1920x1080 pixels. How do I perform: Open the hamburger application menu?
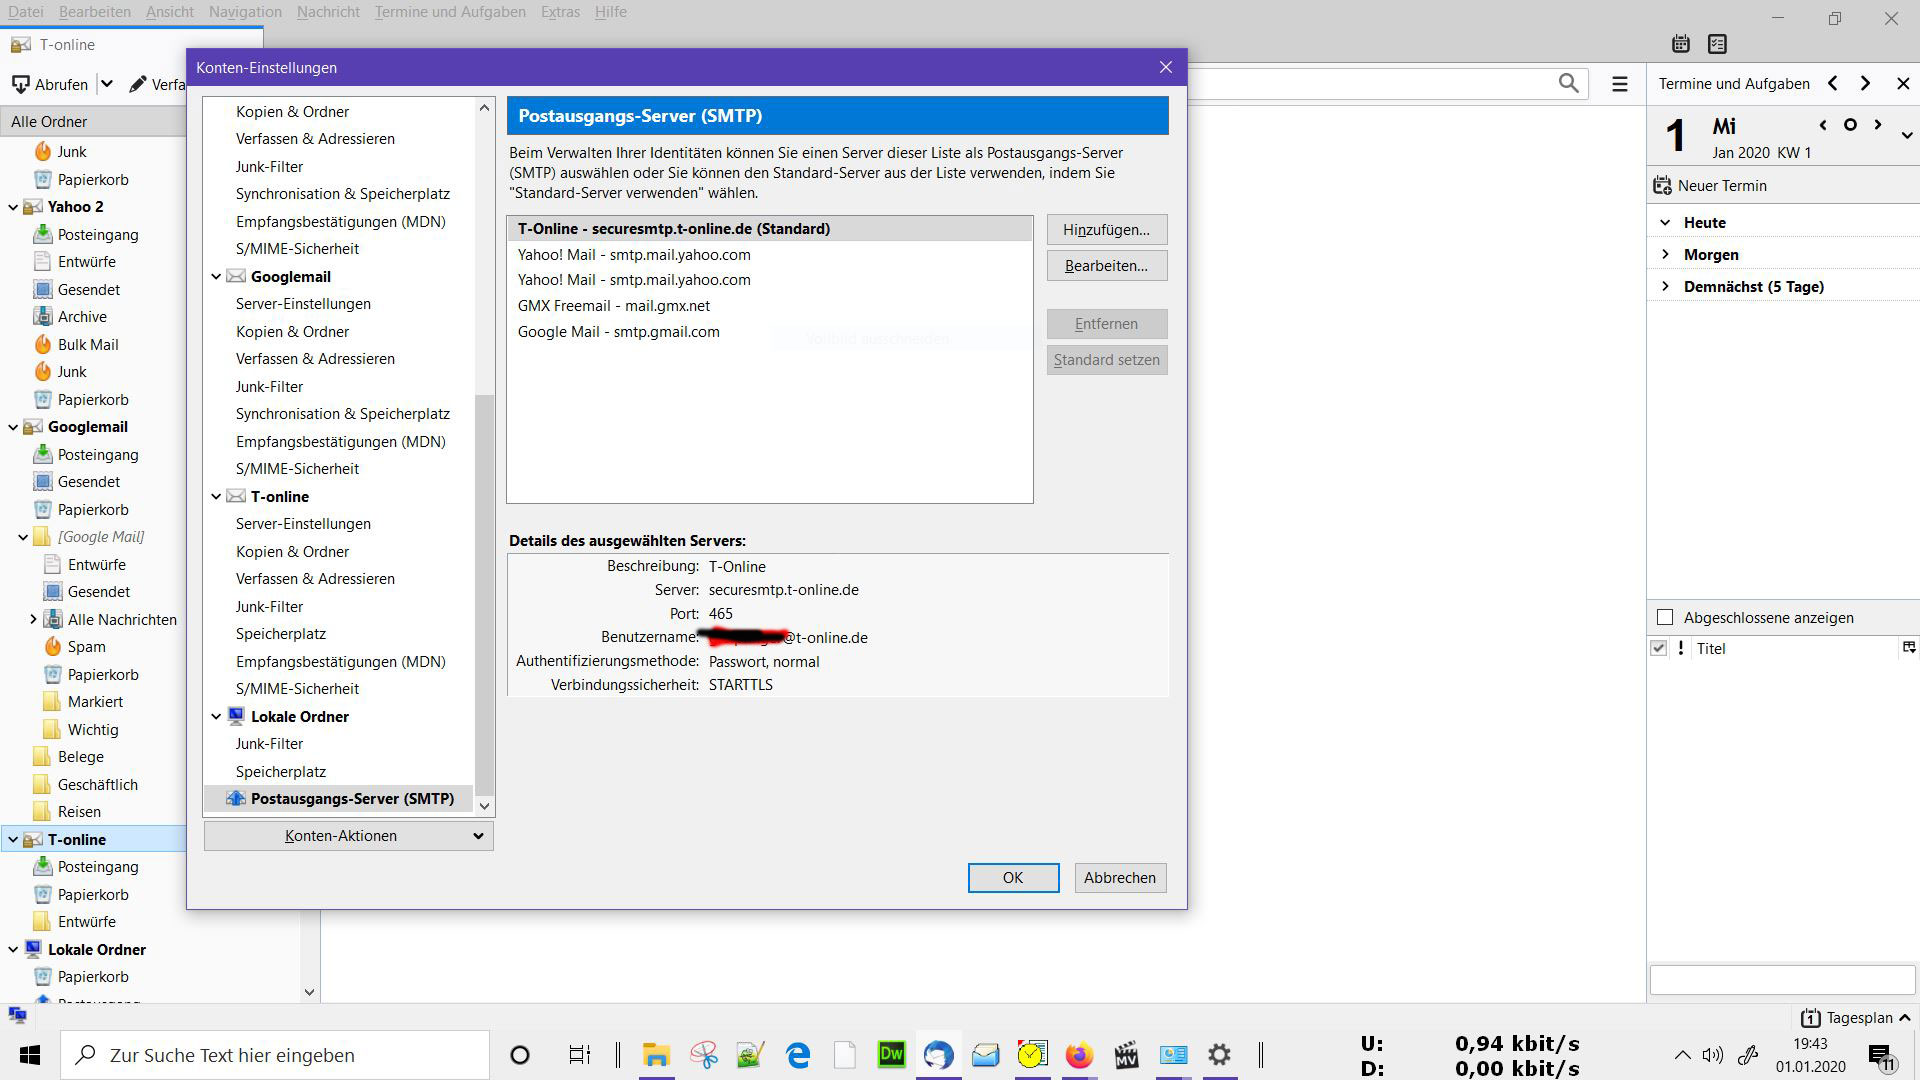(x=1620, y=85)
